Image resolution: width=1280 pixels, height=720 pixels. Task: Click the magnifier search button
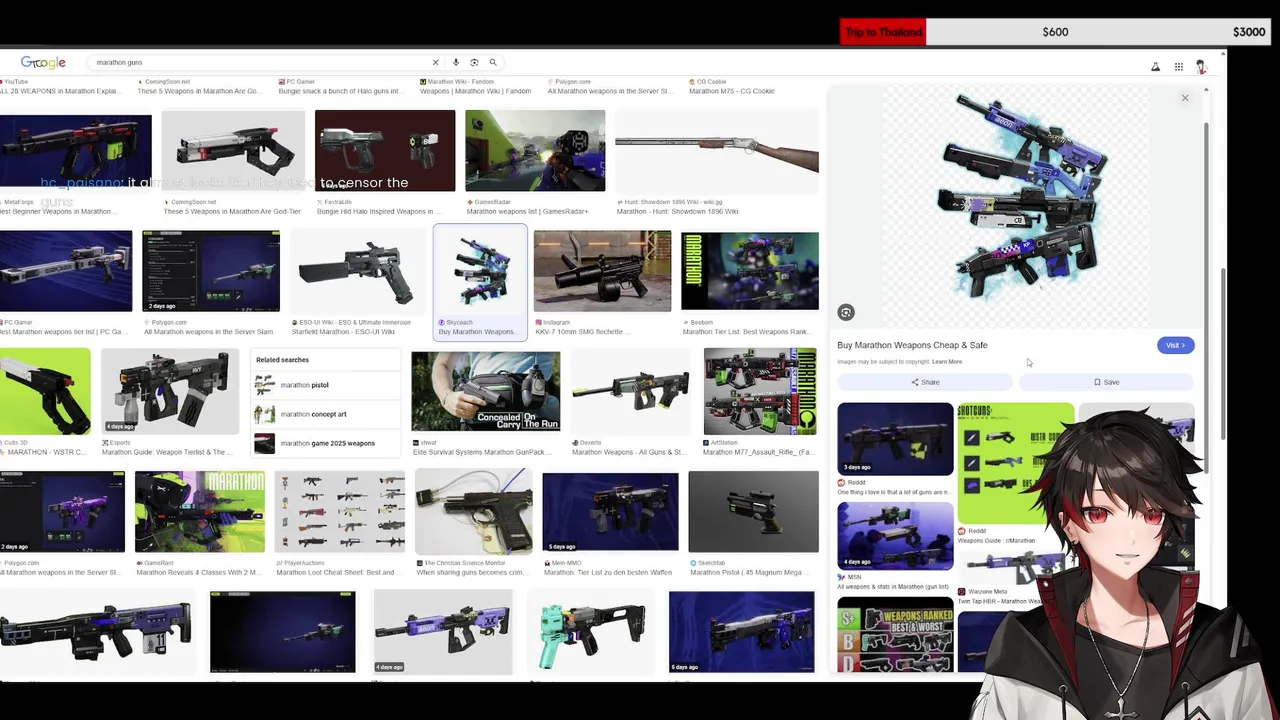pyautogui.click(x=493, y=62)
